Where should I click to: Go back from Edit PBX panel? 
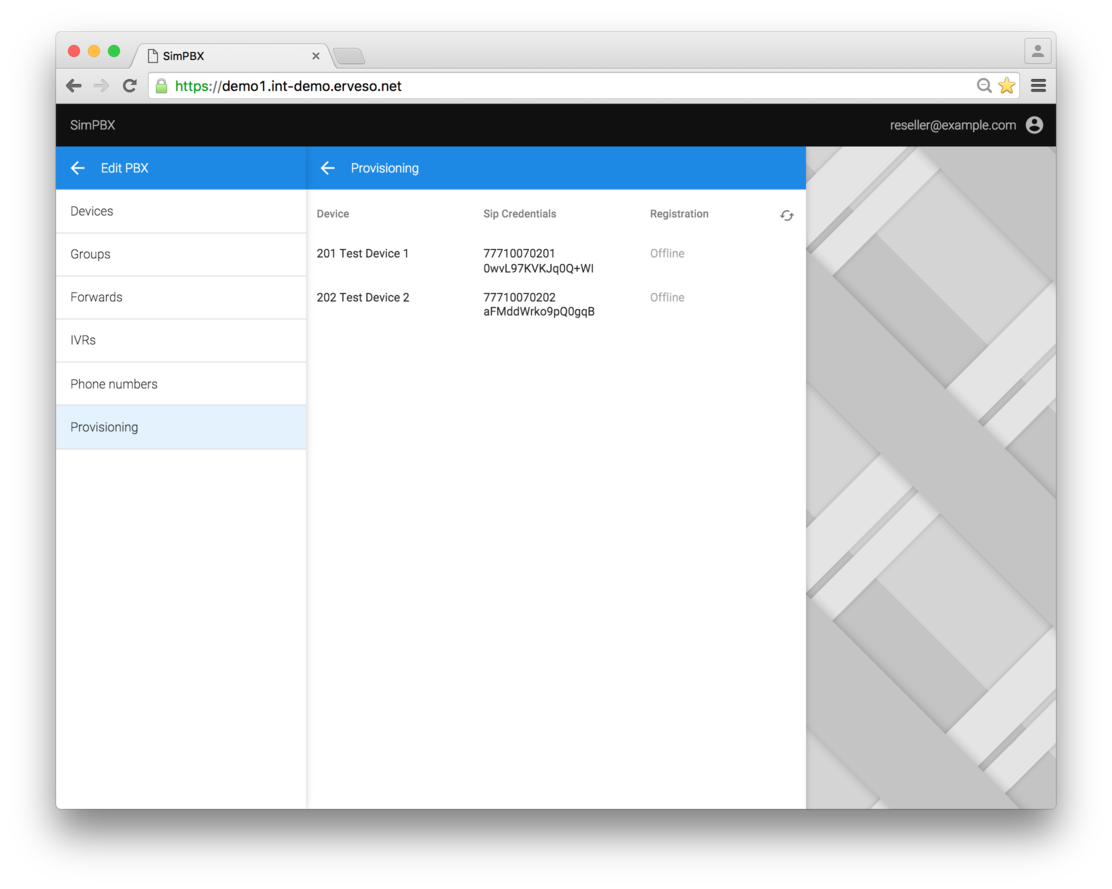tap(78, 168)
